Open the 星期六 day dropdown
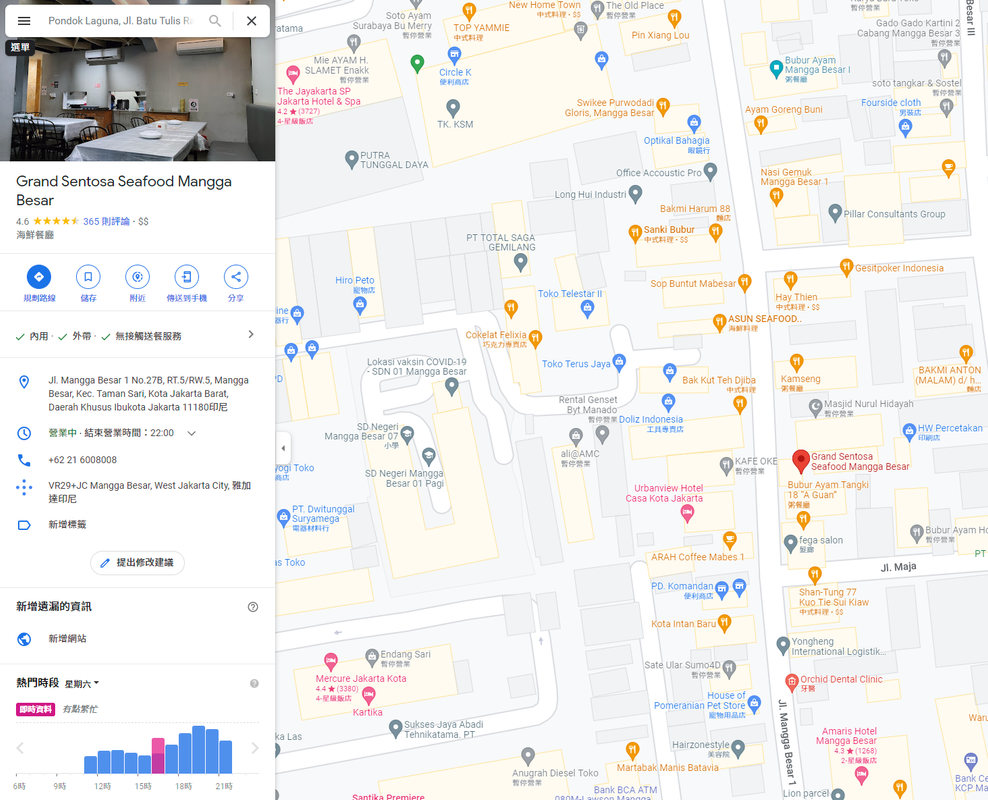988x800 pixels. pyautogui.click(x=82, y=683)
